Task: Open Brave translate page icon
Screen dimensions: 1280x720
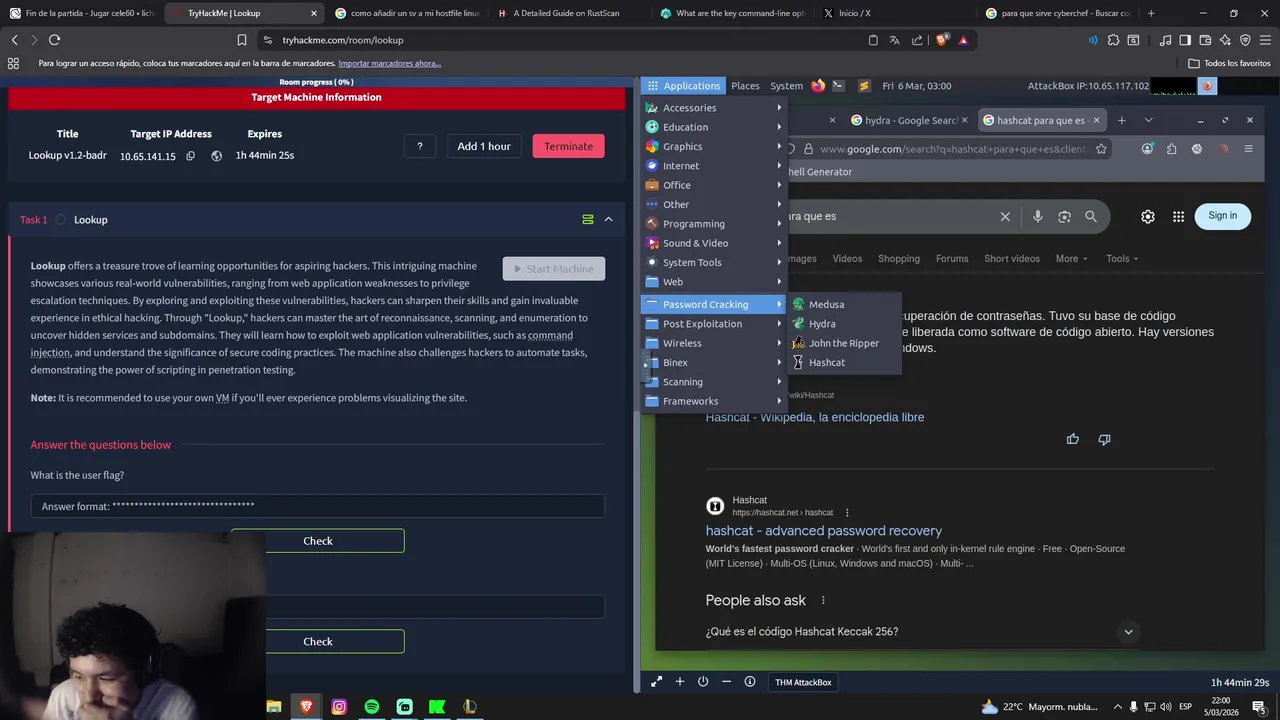Action: point(895,40)
